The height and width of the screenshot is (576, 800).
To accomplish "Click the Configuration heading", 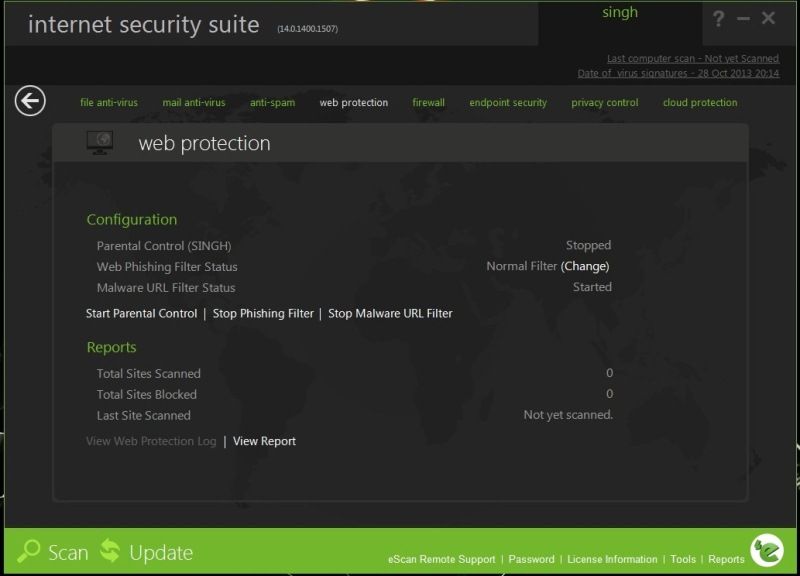I will pos(132,220).
